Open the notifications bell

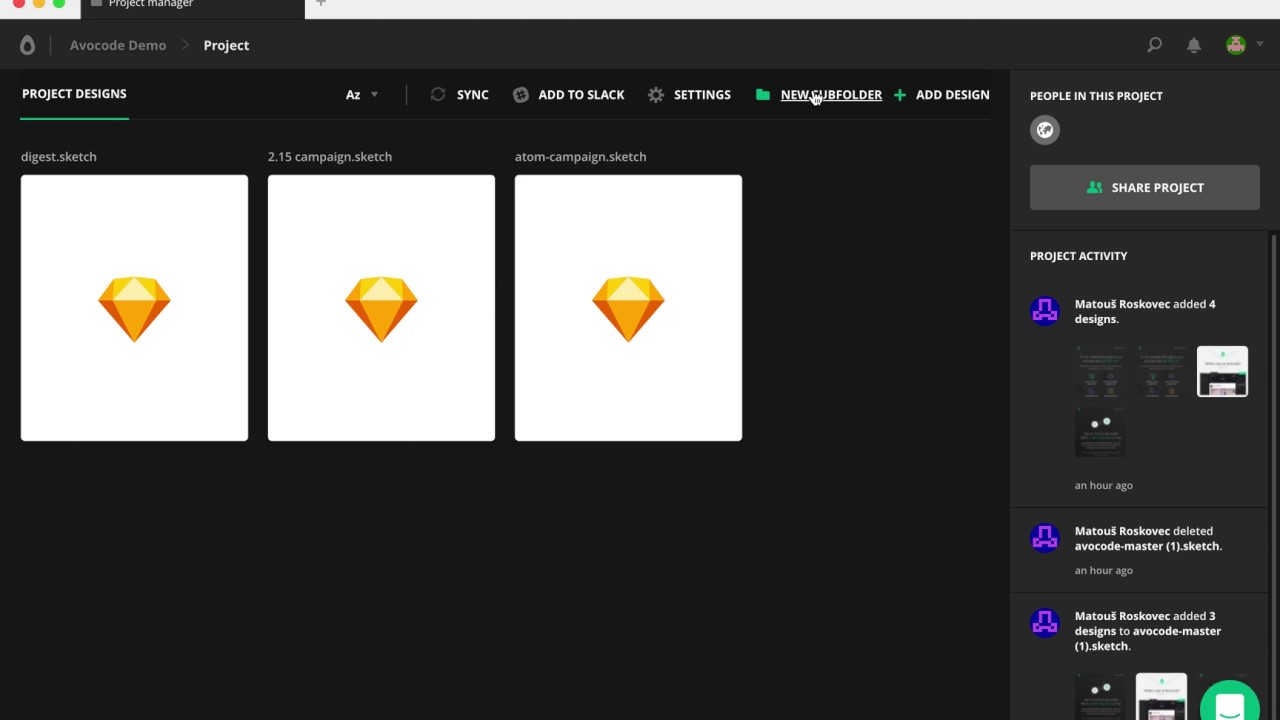pyautogui.click(x=1194, y=45)
